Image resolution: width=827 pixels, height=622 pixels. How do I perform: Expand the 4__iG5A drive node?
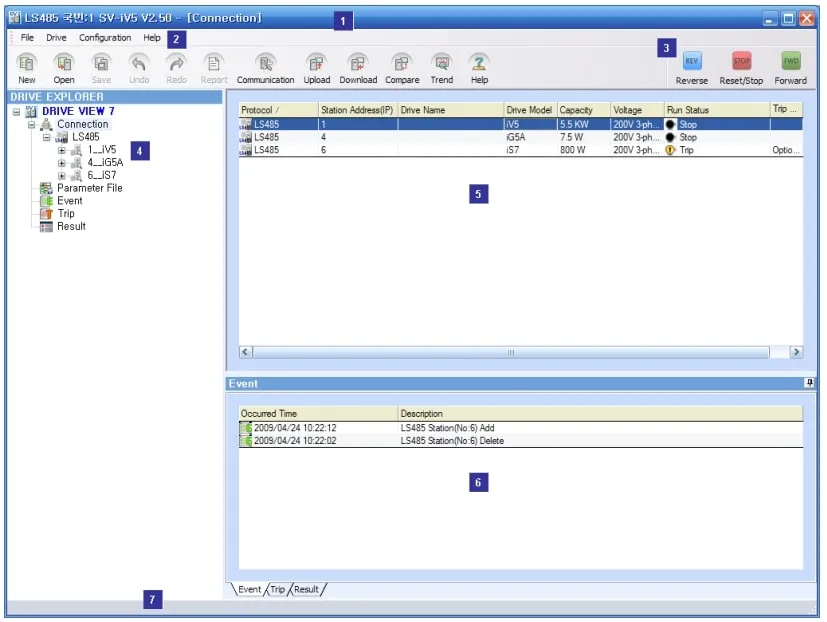tap(62, 163)
